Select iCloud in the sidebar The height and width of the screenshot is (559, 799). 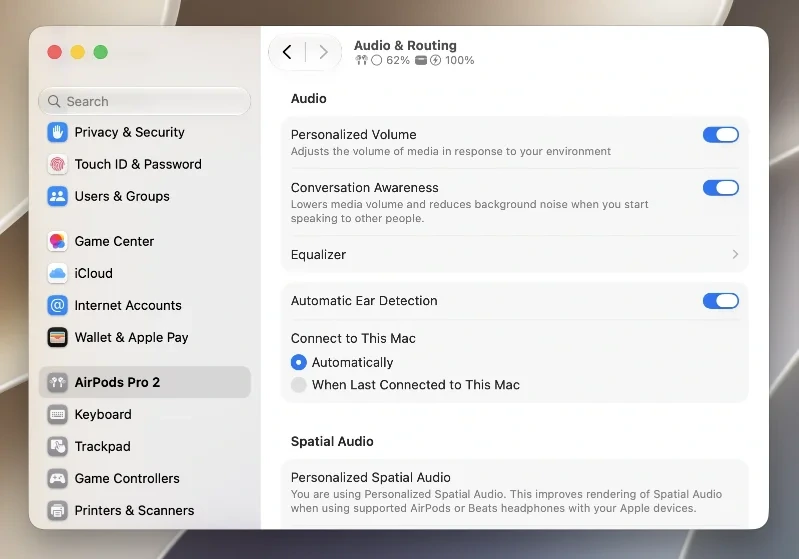point(145,273)
